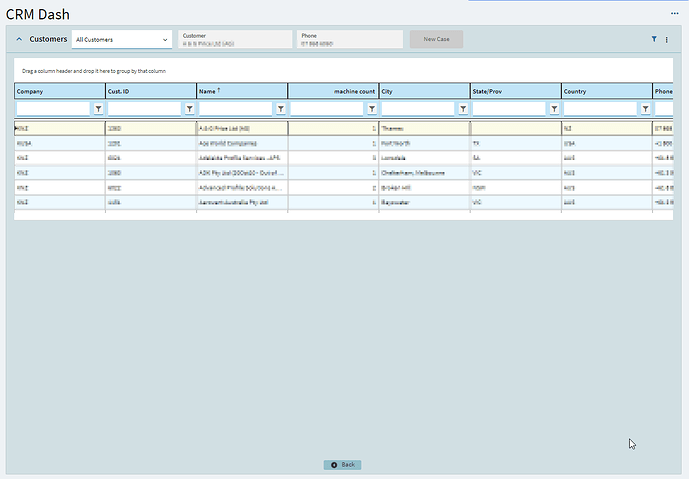
Task: Select the Cheltenham, Melbourne customer row
Action: click(344, 173)
